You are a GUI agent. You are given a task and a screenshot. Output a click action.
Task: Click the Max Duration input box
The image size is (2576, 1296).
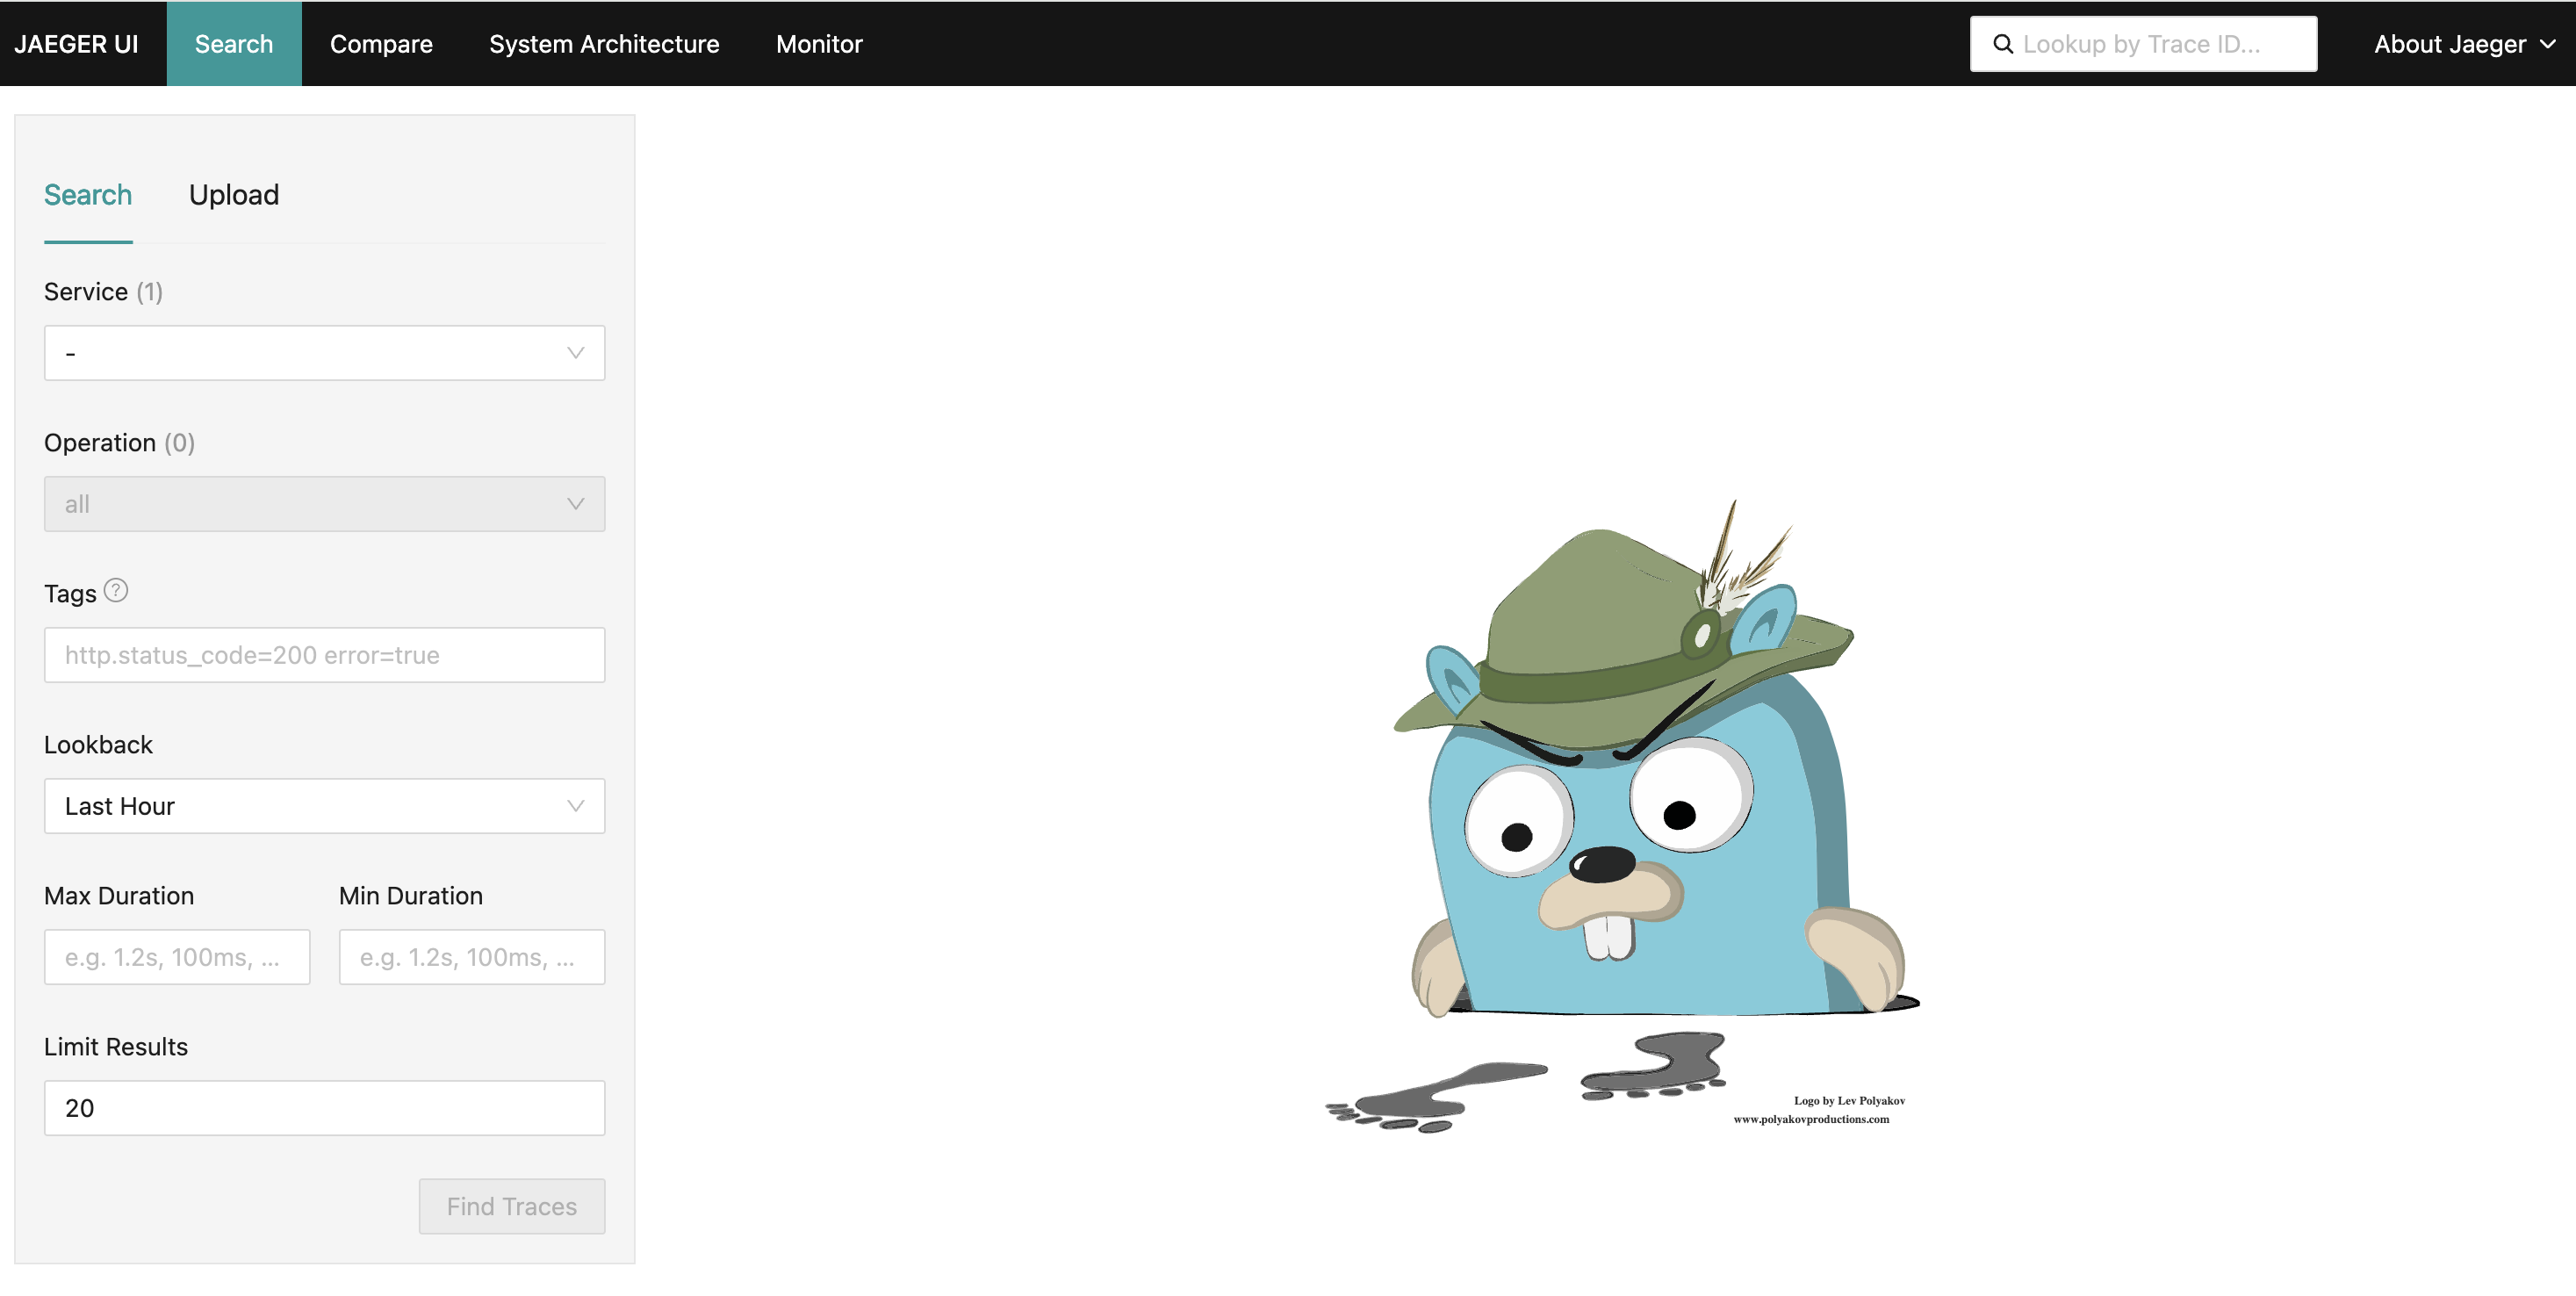pyautogui.click(x=177, y=957)
